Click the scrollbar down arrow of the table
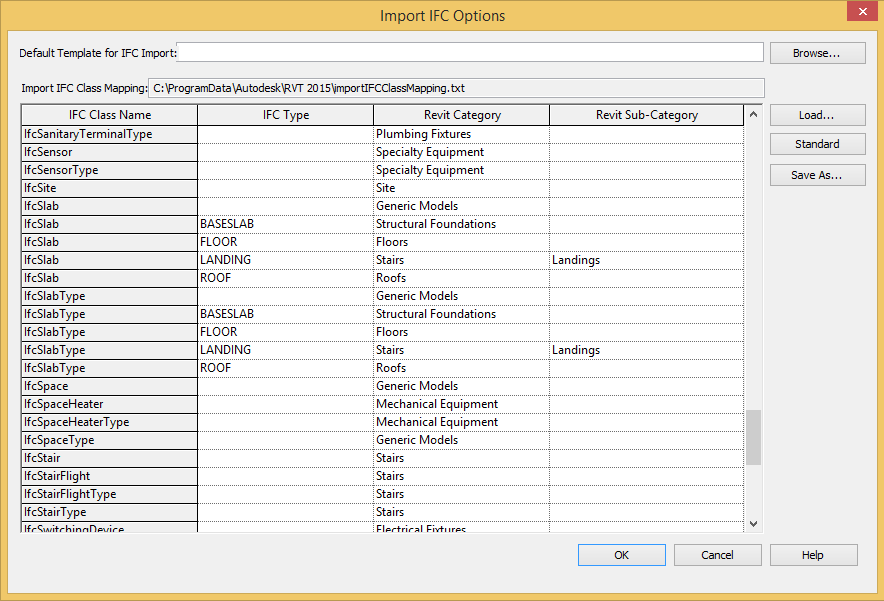Image resolution: width=884 pixels, height=601 pixels. 753,523
